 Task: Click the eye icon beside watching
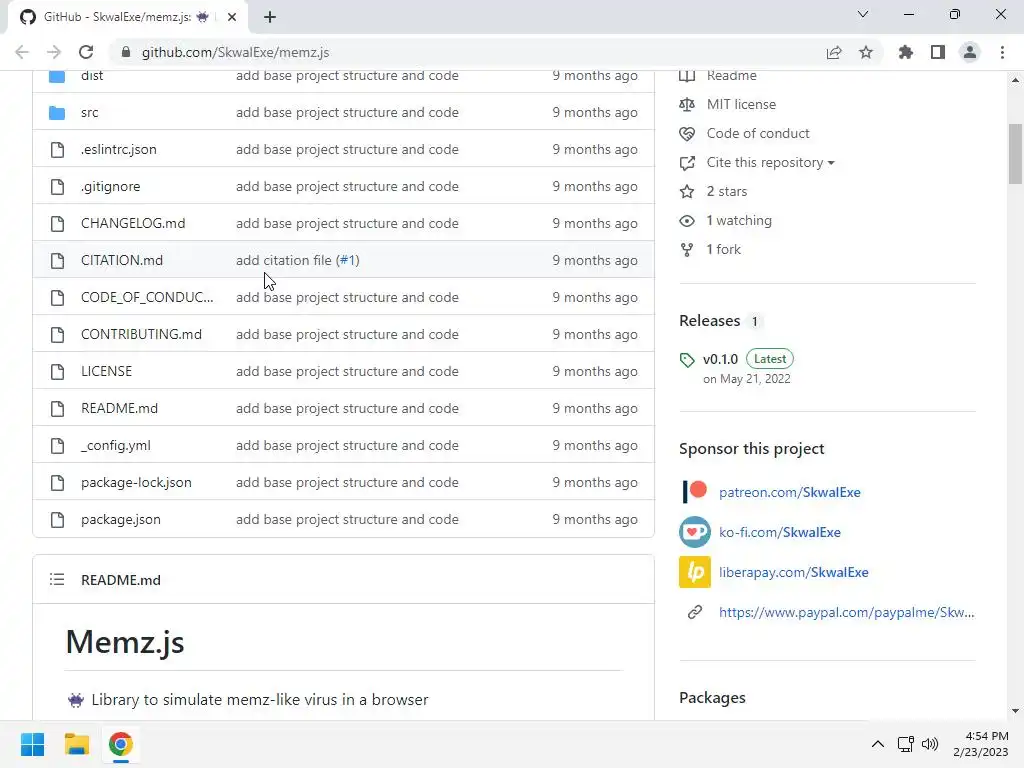687,221
